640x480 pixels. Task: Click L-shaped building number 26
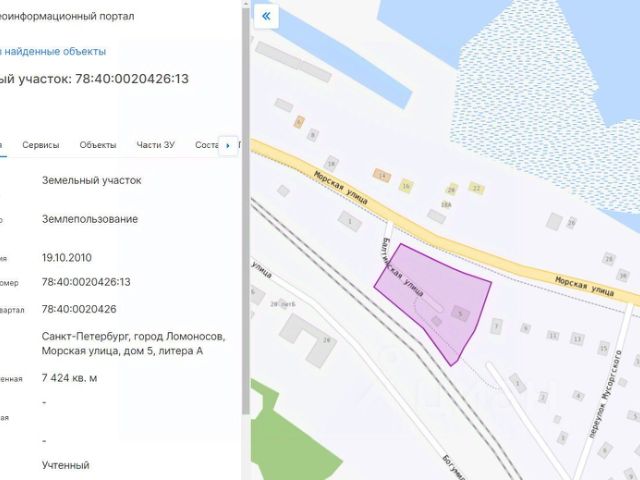309,339
